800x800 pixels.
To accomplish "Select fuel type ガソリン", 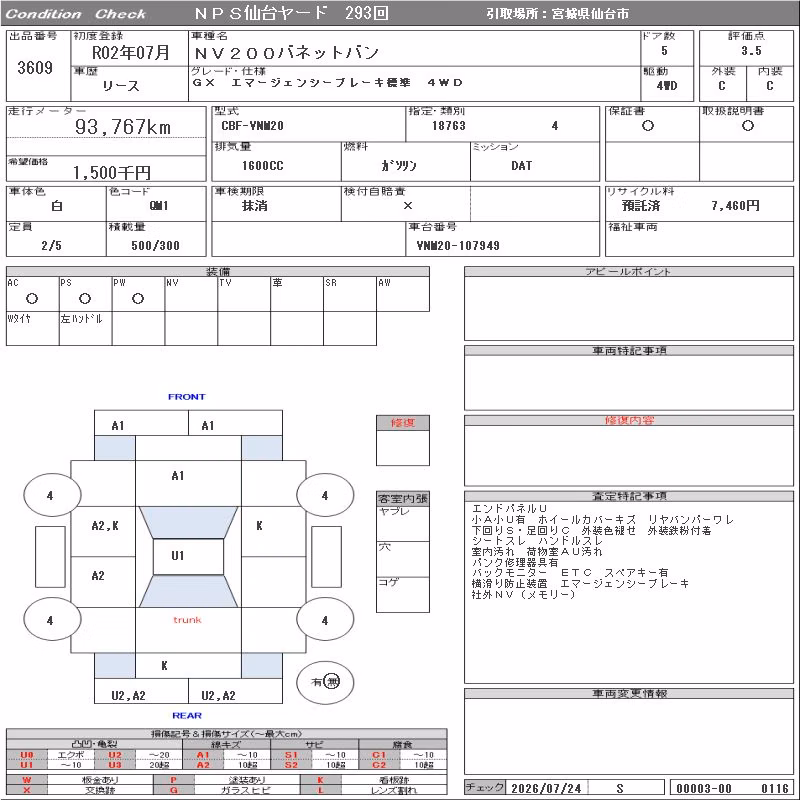I will pyautogui.click(x=399, y=165).
